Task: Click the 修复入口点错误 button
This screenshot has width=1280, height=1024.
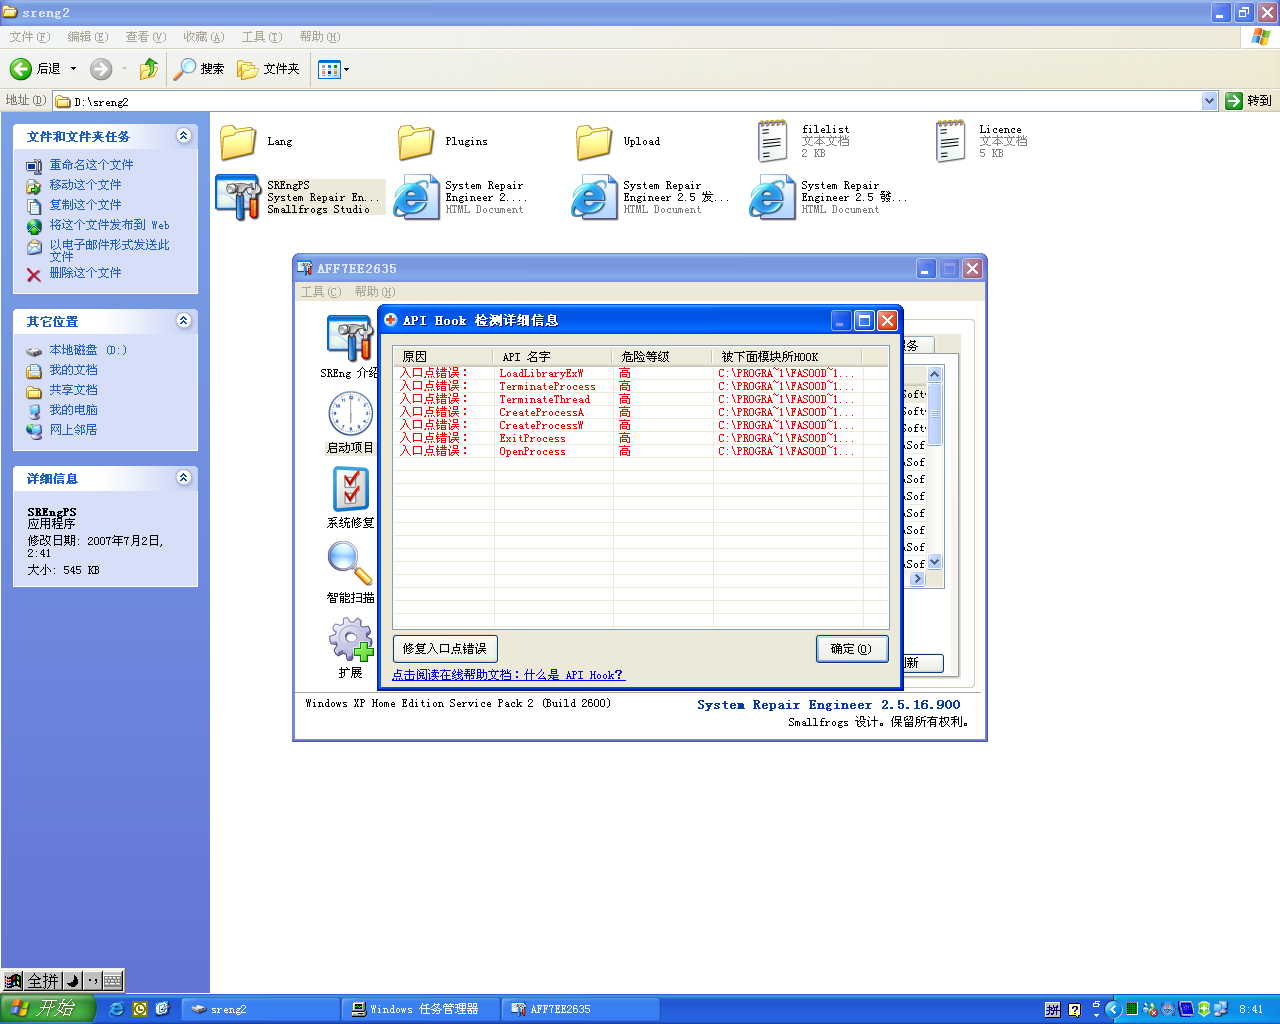Action: (x=445, y=649)
